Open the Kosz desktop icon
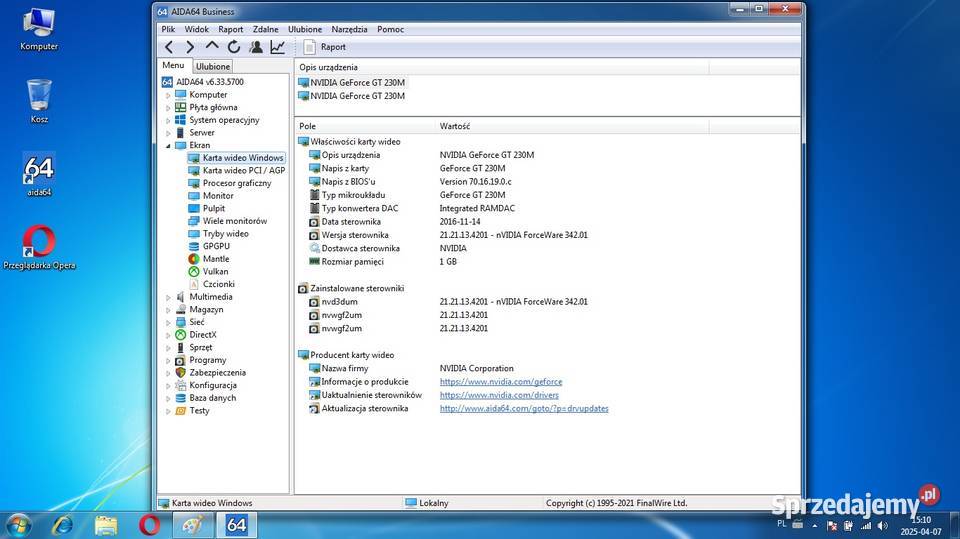Image resolution: width=960 pixels, height=539 pixels. pos(39,101)
